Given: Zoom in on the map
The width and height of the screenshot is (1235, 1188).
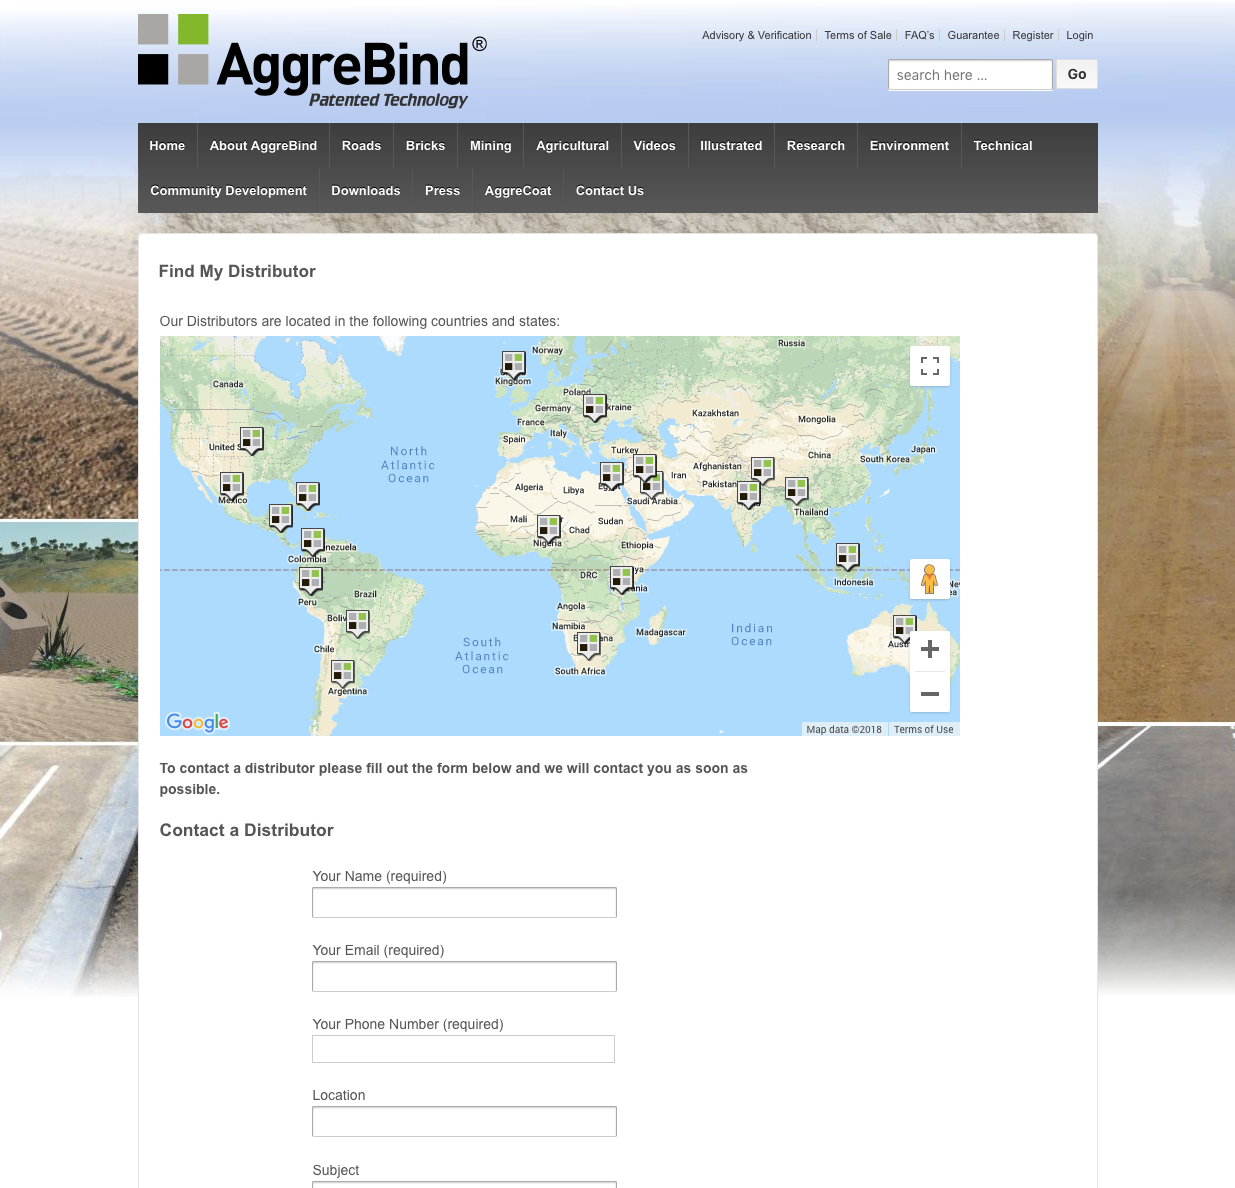Looking at the screenshot, I should click(930, 650).
